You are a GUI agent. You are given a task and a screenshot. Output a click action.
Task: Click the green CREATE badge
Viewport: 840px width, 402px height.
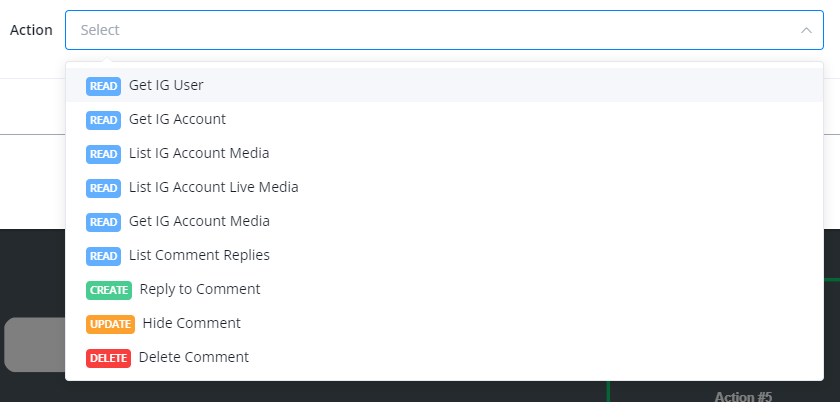click(109, 290)
